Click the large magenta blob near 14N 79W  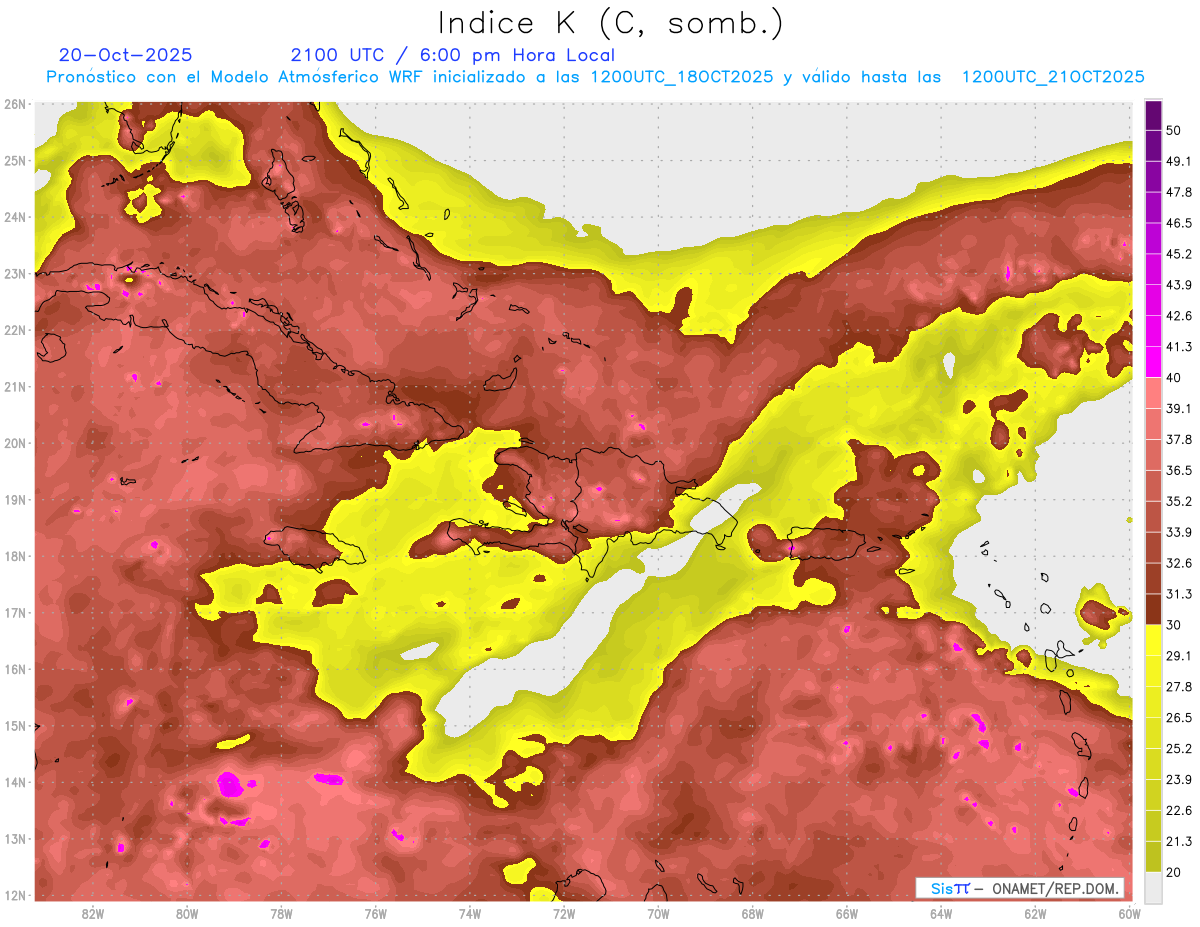pos(232,783)
